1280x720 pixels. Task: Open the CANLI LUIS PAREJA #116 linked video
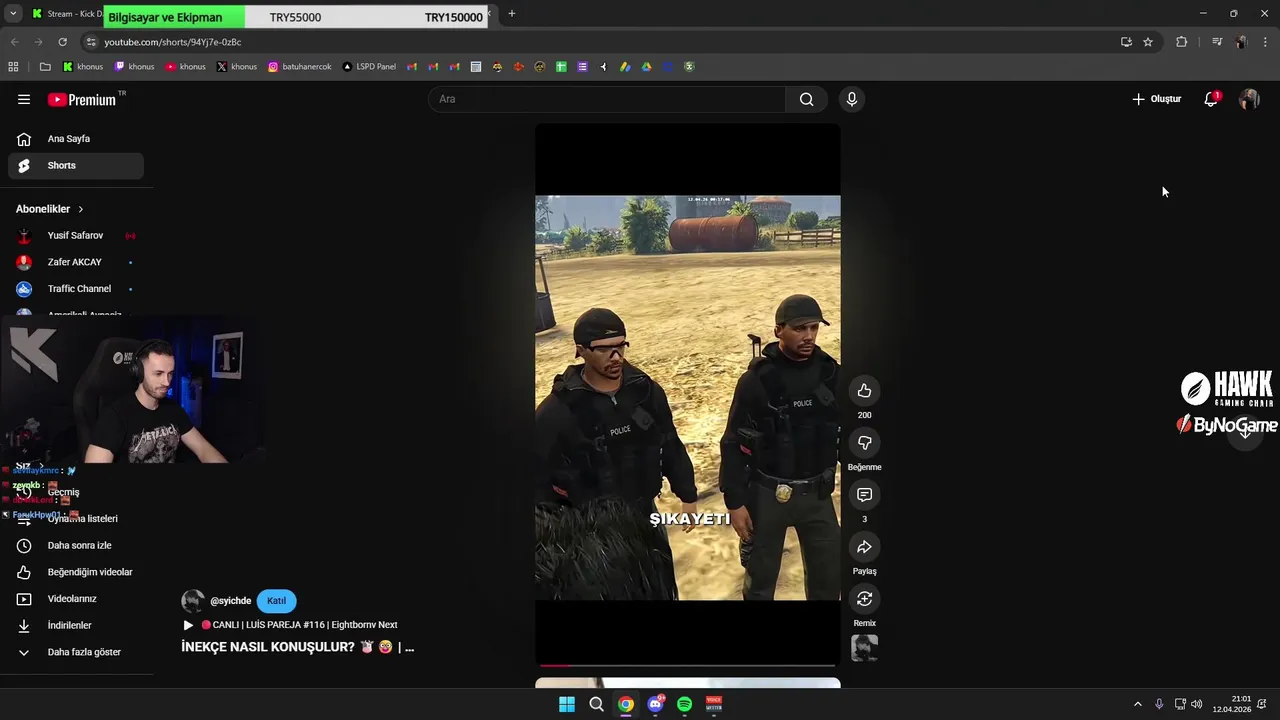pos(290,625)
